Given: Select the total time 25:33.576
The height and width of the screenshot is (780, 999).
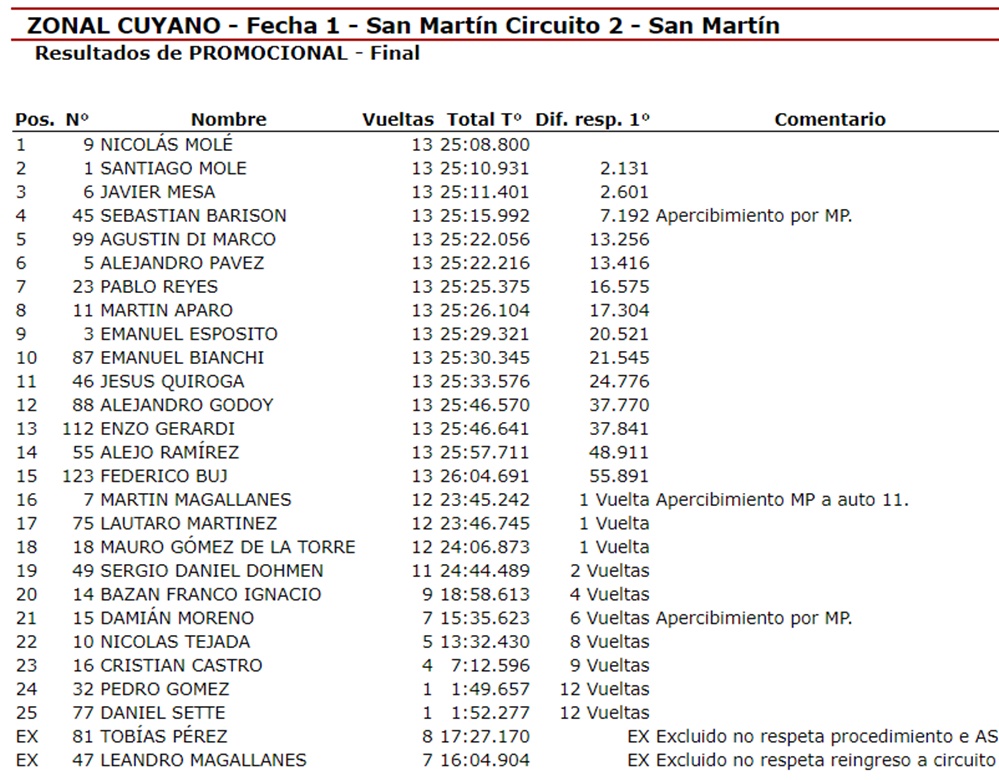Looking at the screenshot, I should (x=485, y=381).
